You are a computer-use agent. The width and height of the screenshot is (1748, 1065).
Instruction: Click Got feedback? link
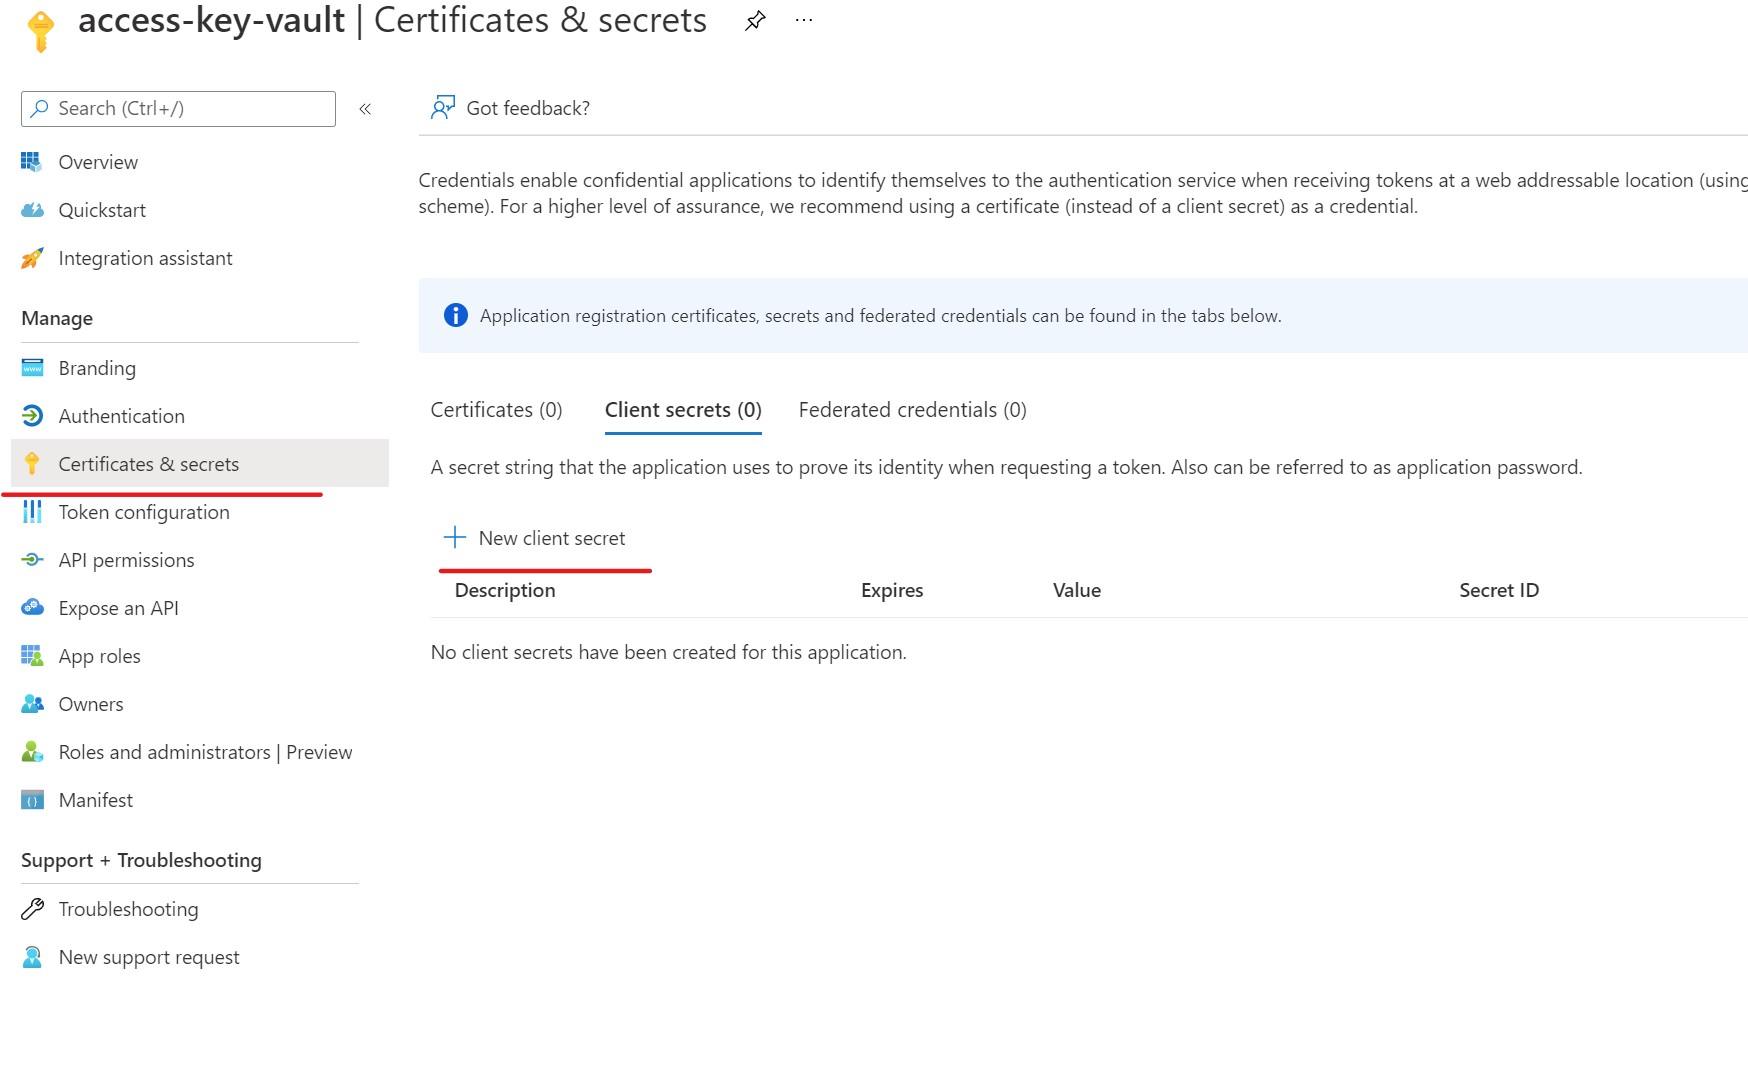click(528, 108)
